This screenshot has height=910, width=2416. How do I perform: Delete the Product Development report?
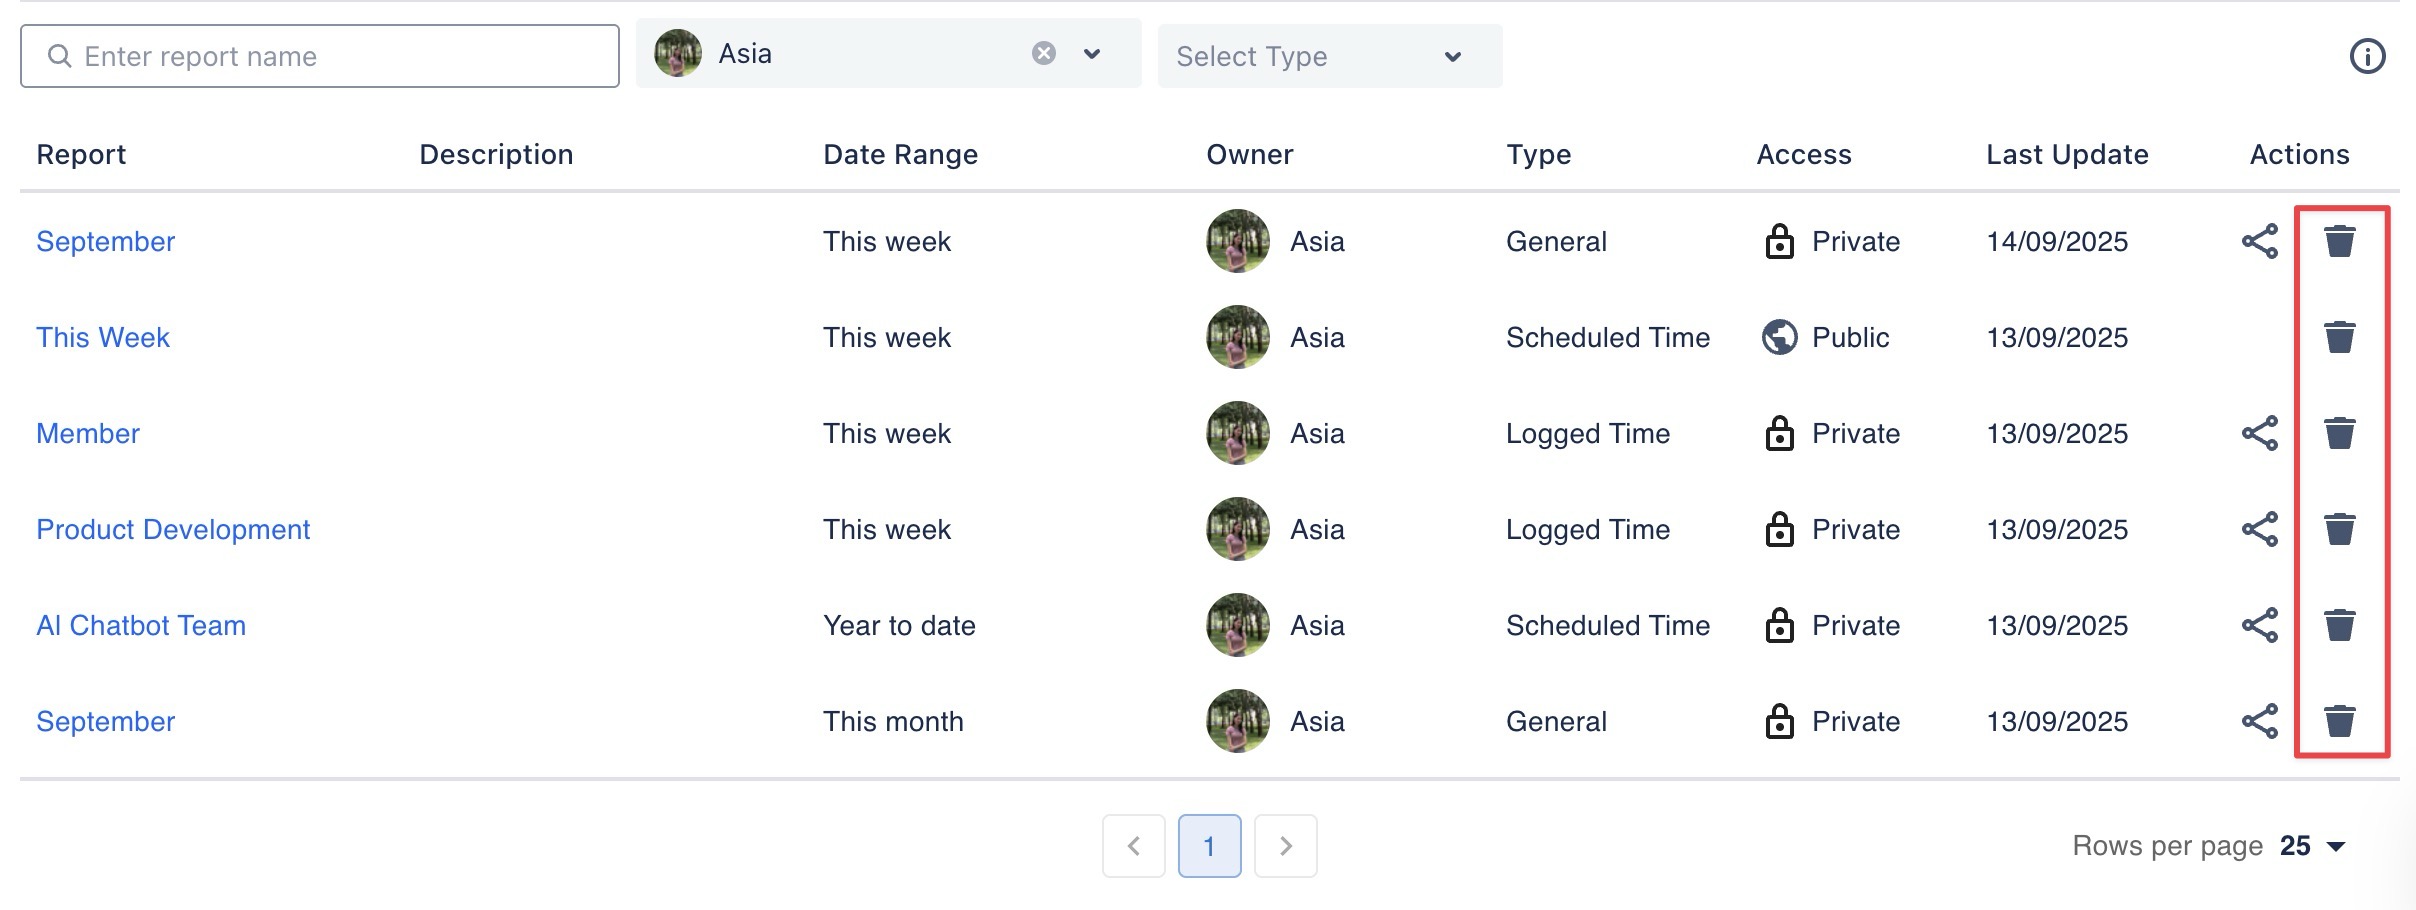pyautogui.click(x=2339, y=529)
